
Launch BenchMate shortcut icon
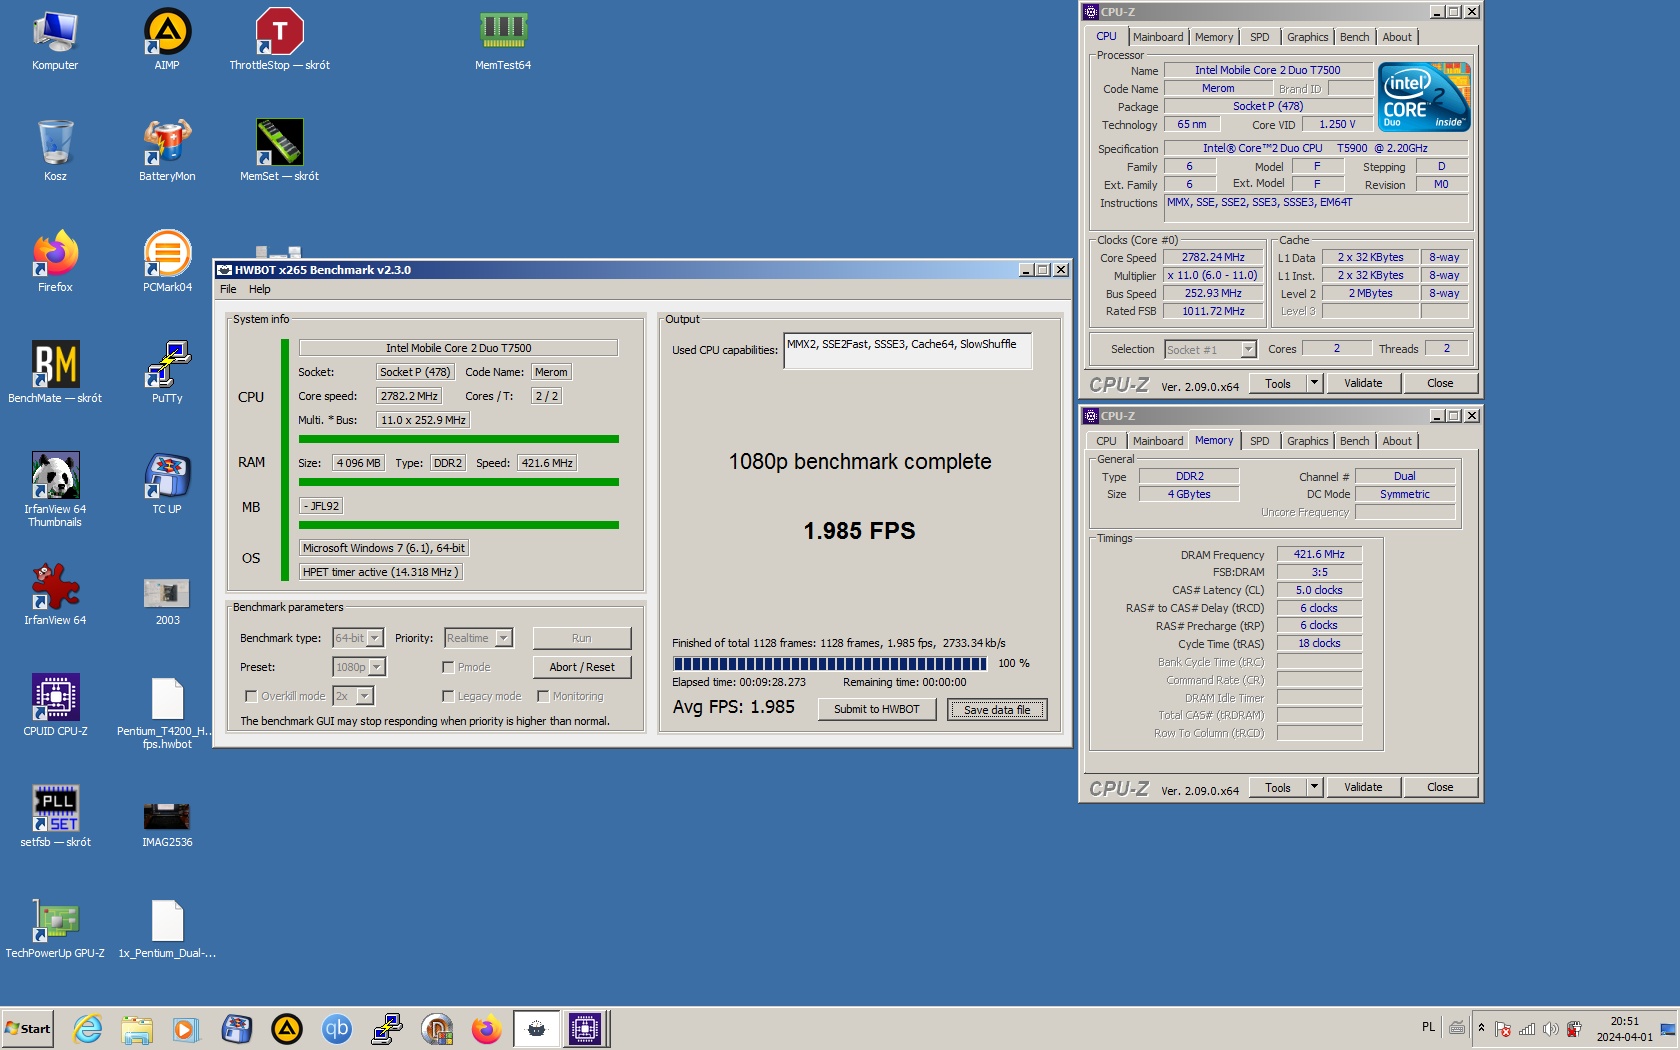coord(55,373)
